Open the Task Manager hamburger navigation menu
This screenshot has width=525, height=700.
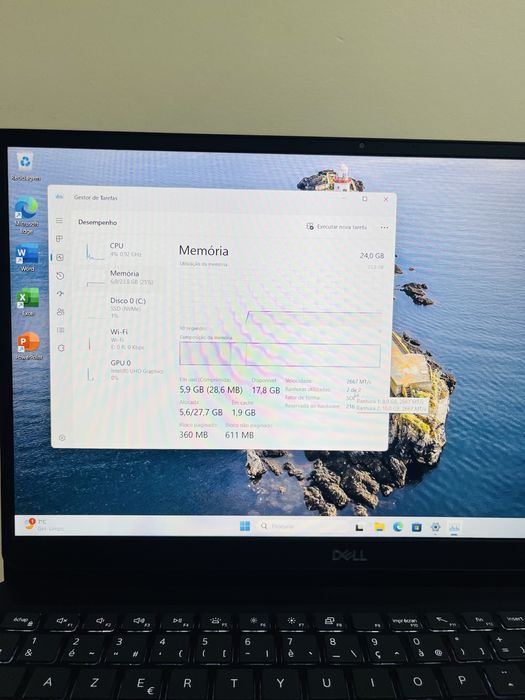pyautogui.click(x=59, y=221)
